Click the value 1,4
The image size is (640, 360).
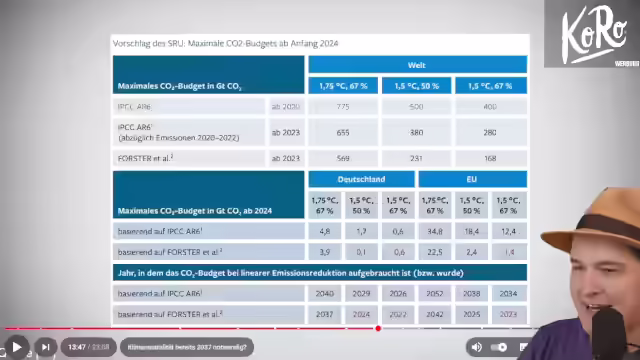(509, 252)
